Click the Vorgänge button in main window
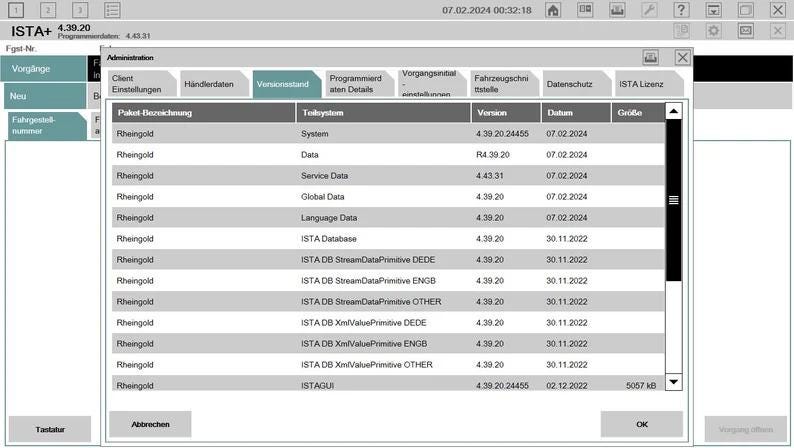Image resolution: width=794 pixels, height=448 pixels. tap(44, 68)
